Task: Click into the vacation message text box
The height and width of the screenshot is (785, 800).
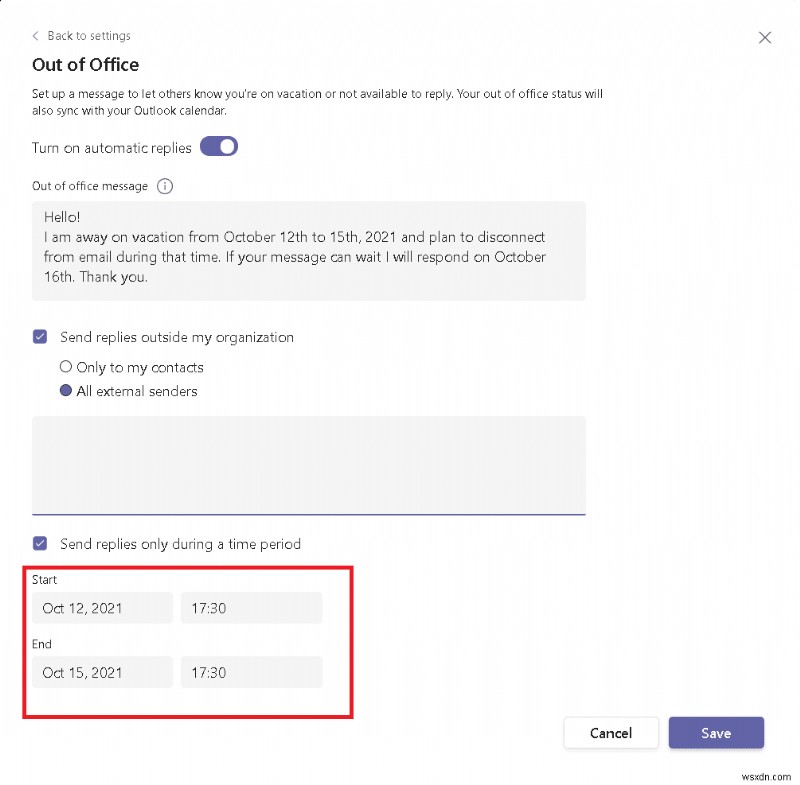Action: click(308, 250)
